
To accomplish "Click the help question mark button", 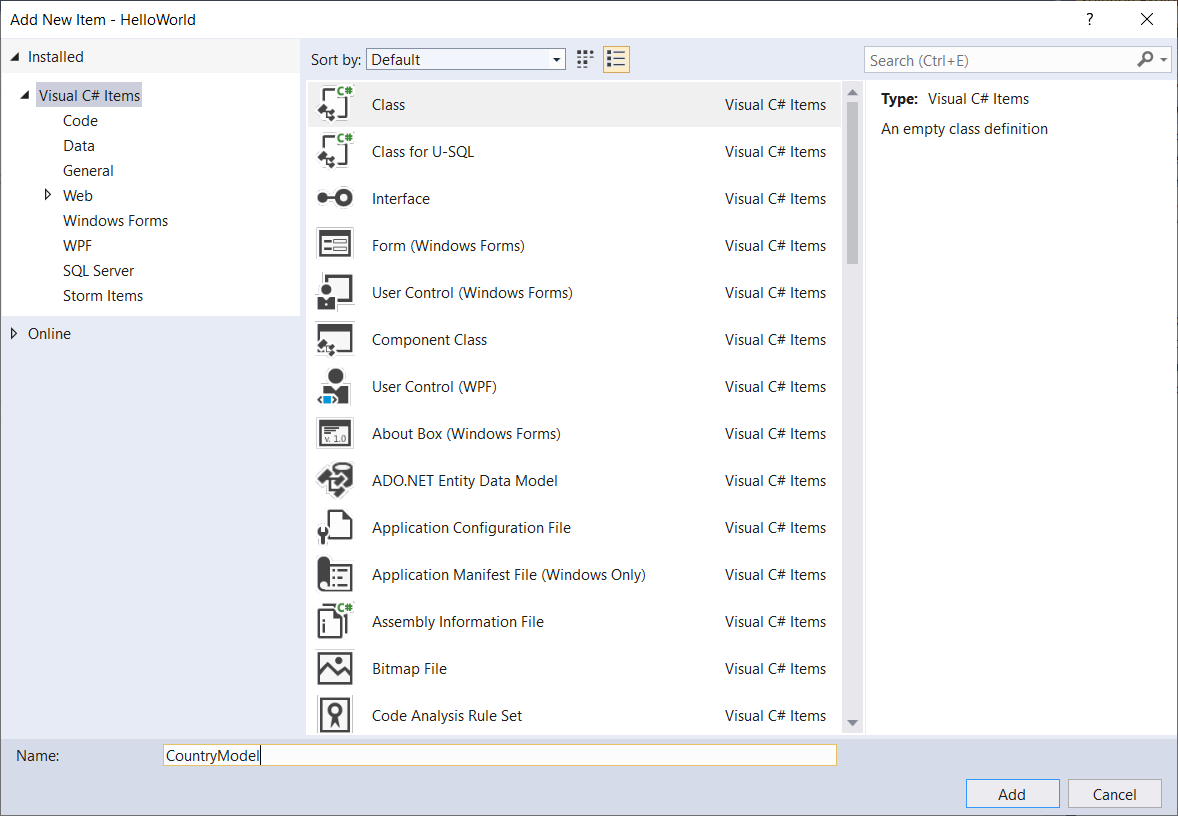I will pos(1089,20).
